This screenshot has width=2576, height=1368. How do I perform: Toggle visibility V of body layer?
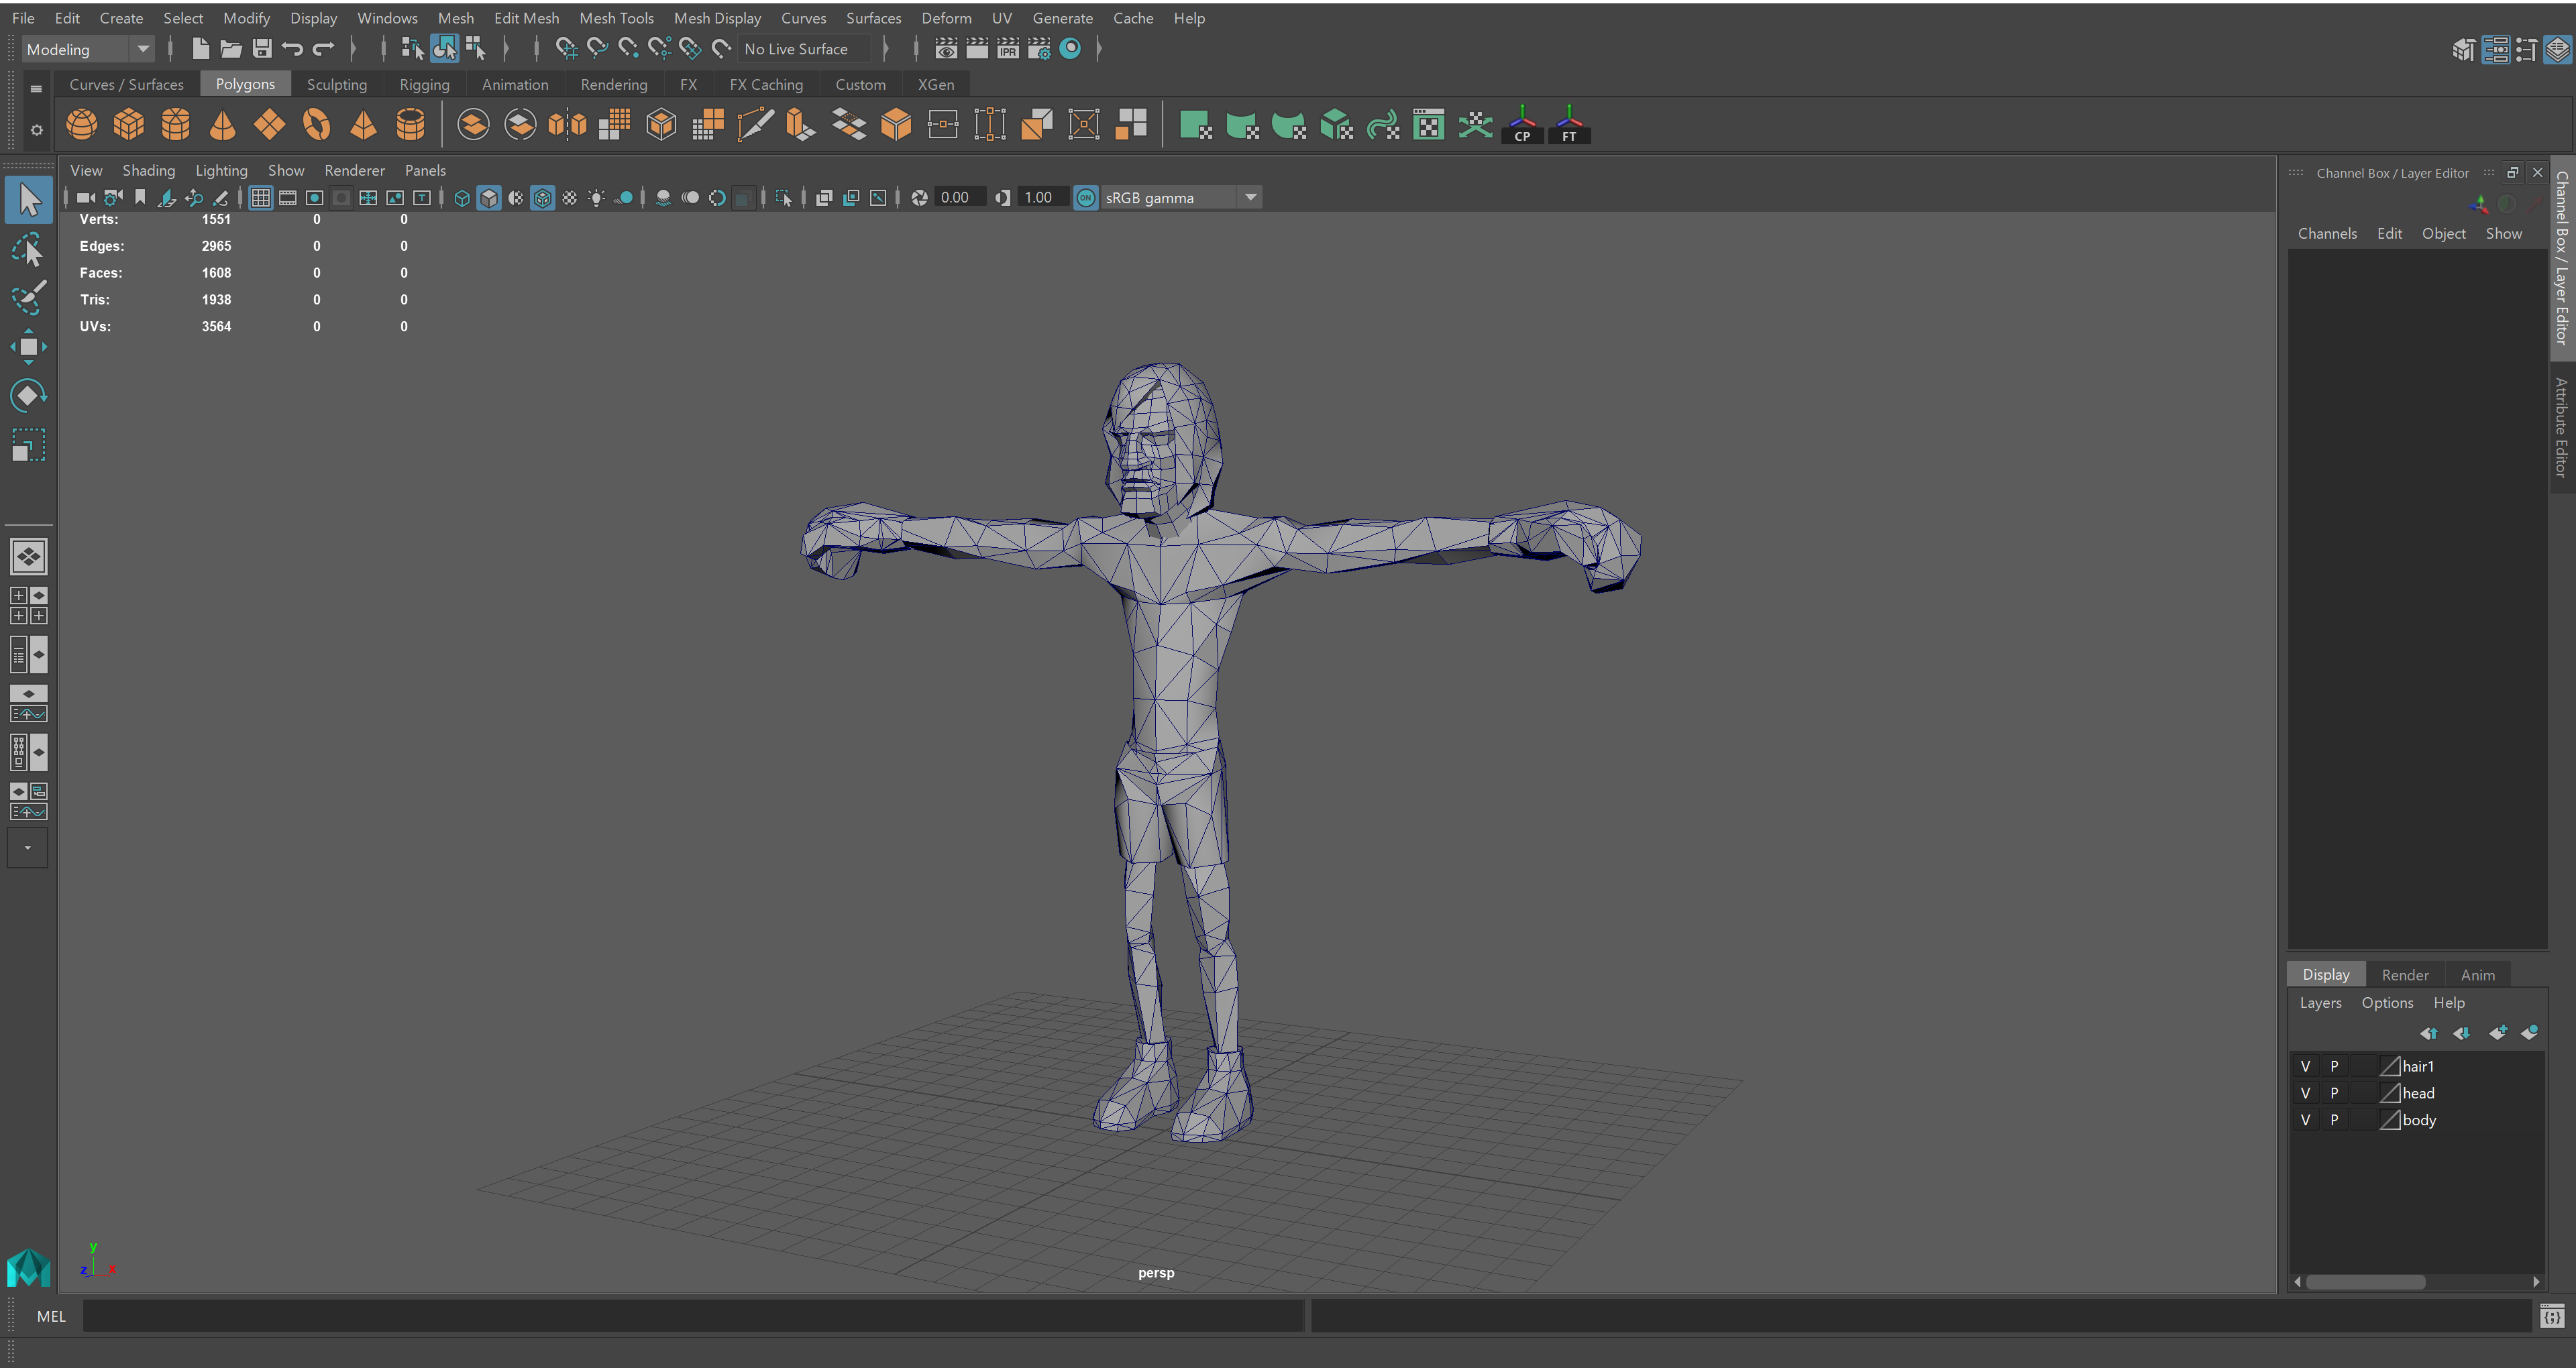click(x=2305, y=1120)
